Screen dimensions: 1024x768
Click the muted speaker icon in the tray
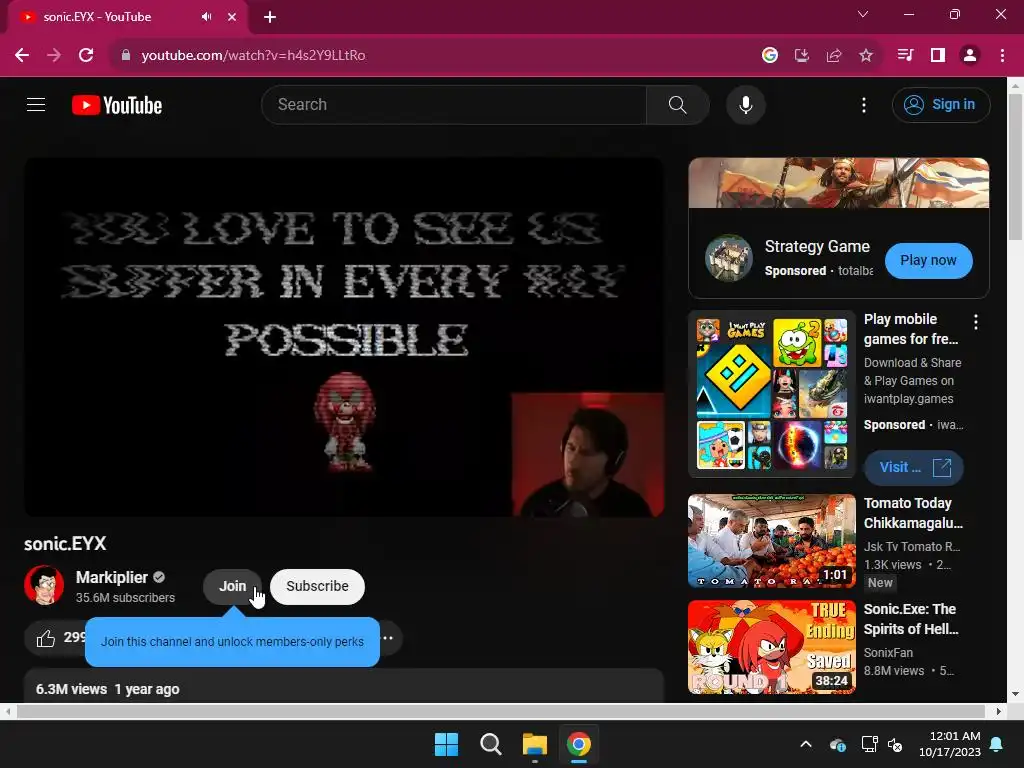(895, 744)
